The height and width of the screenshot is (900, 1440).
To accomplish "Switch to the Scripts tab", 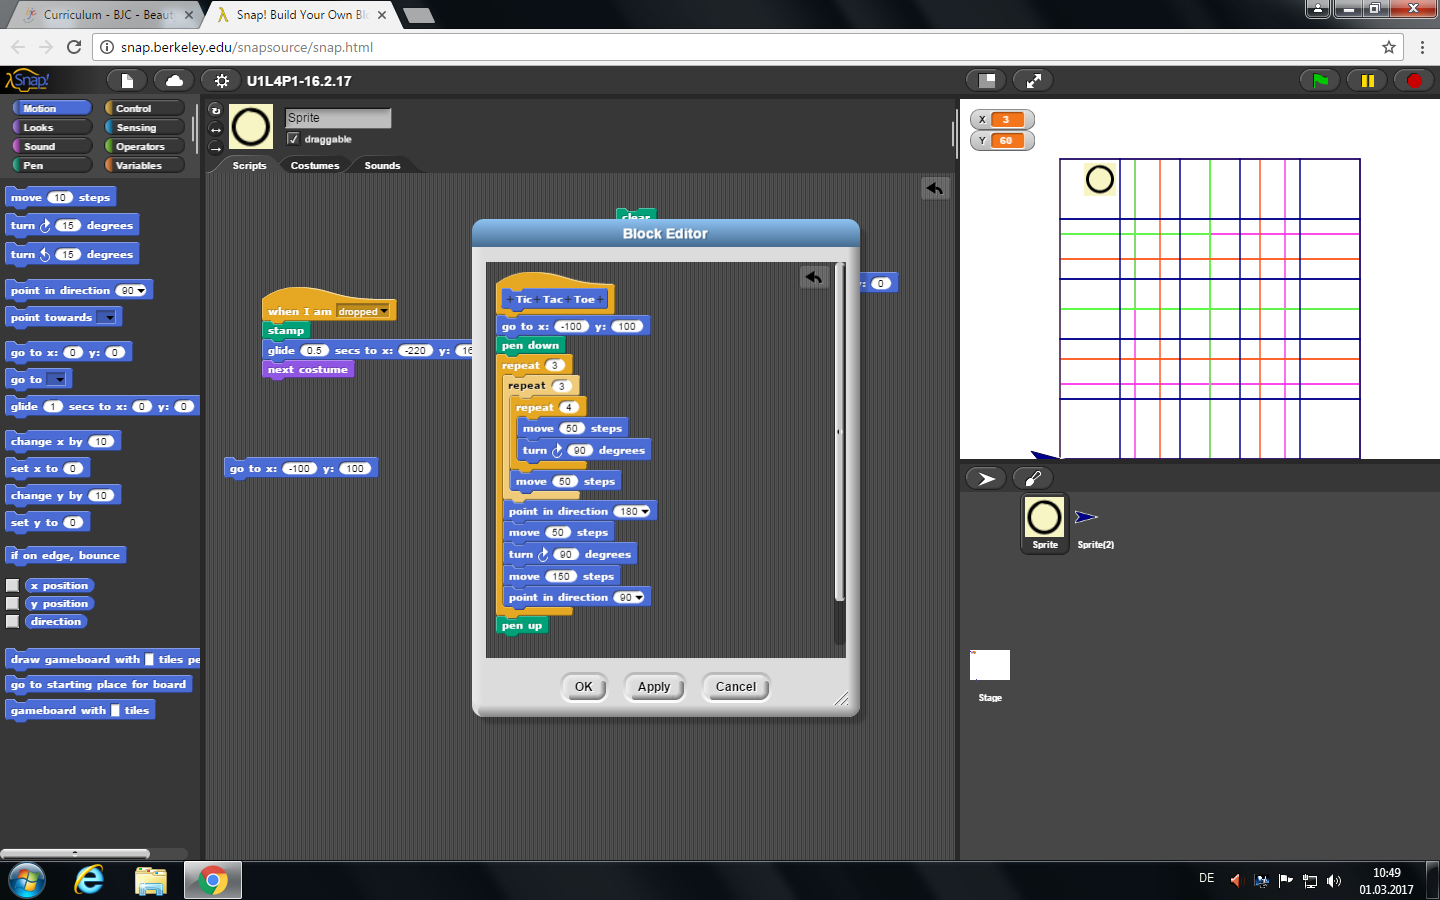I will pos(249,166).
